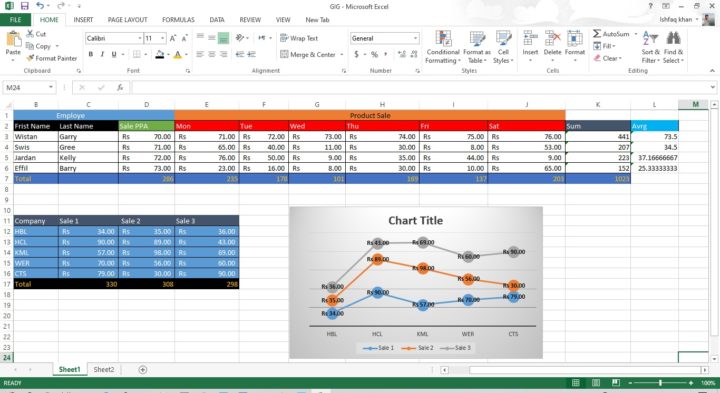Expand the Name Box dropdown arrow
The height and width of the screenshot is (393, 720).
pos(51,87)
